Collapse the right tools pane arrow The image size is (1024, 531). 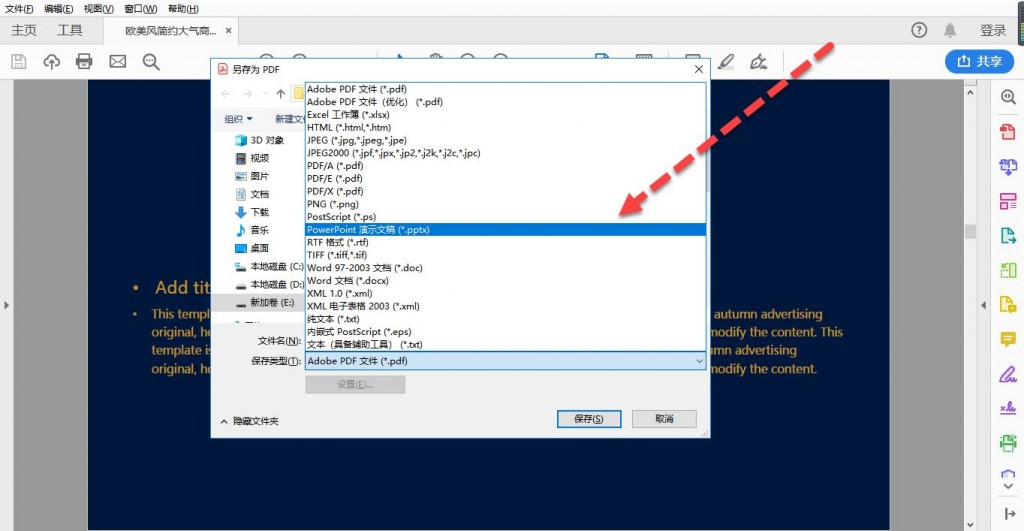(x=984, y=305)
